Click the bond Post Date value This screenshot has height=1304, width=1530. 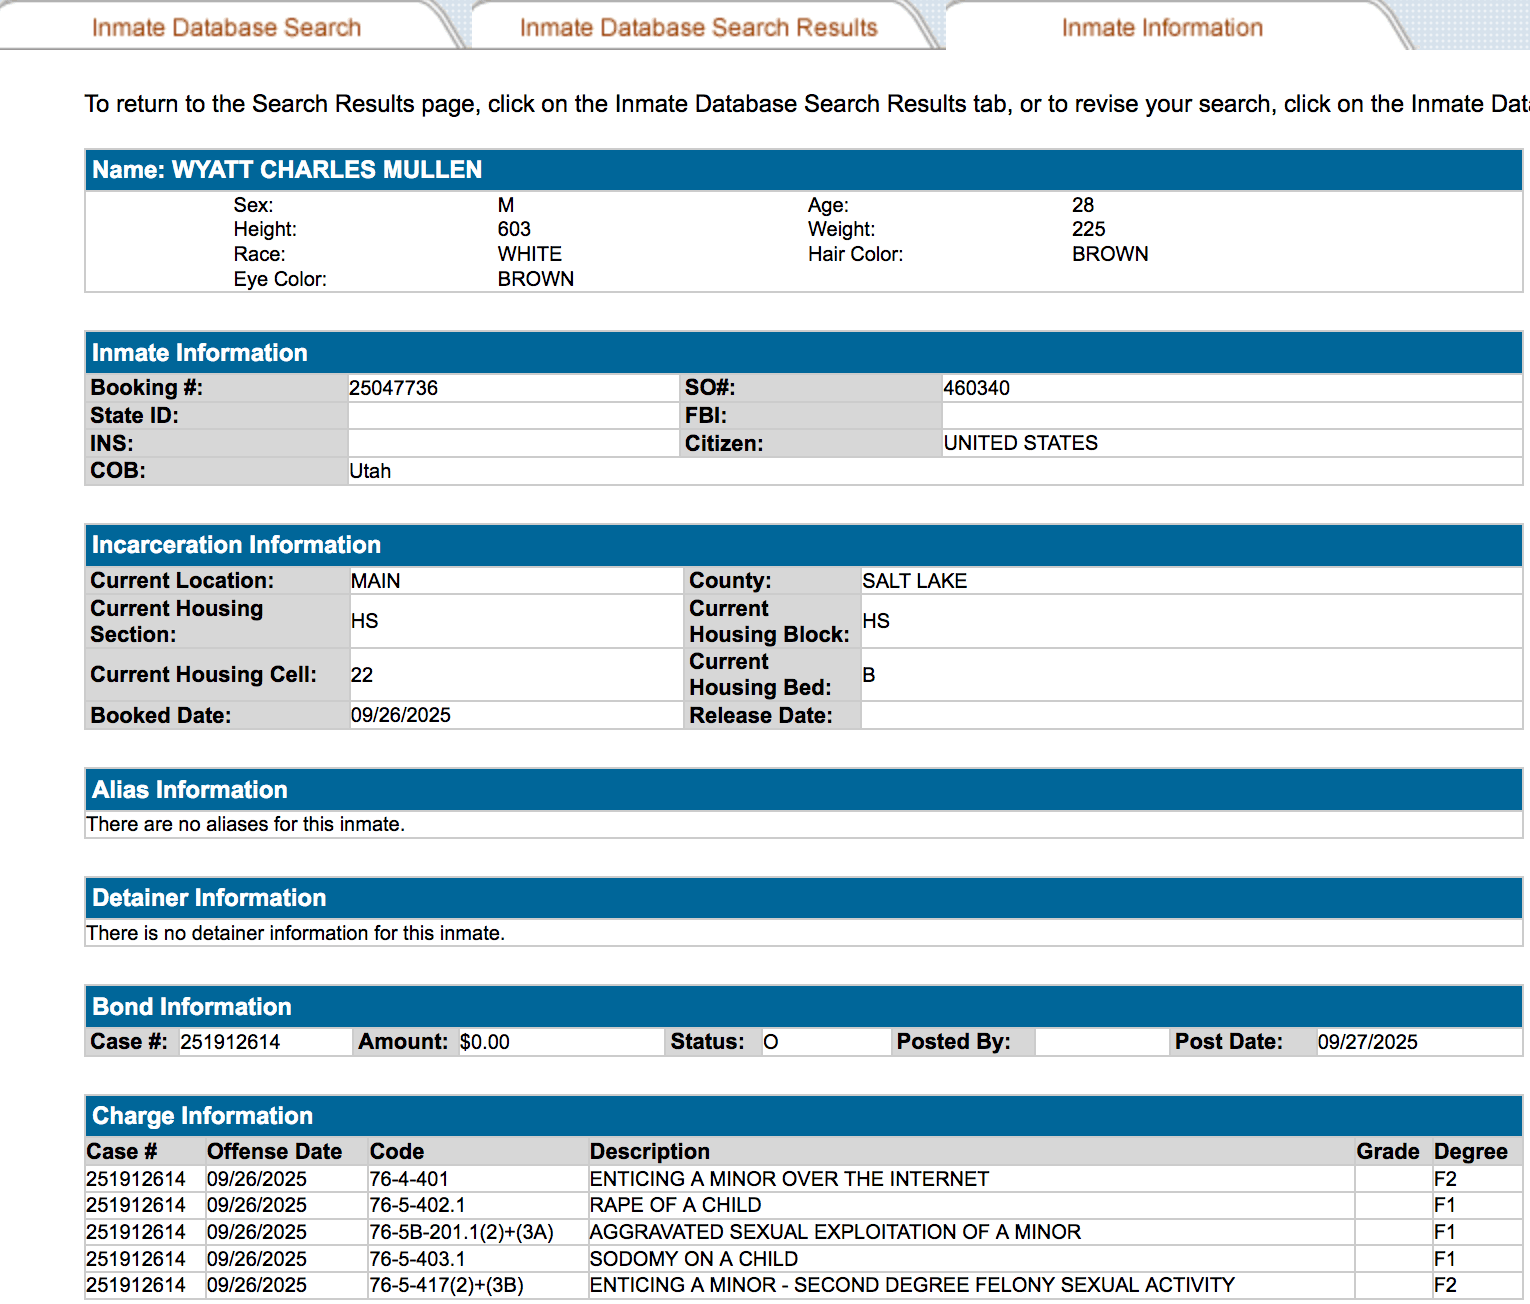tap(1367, 1042)
